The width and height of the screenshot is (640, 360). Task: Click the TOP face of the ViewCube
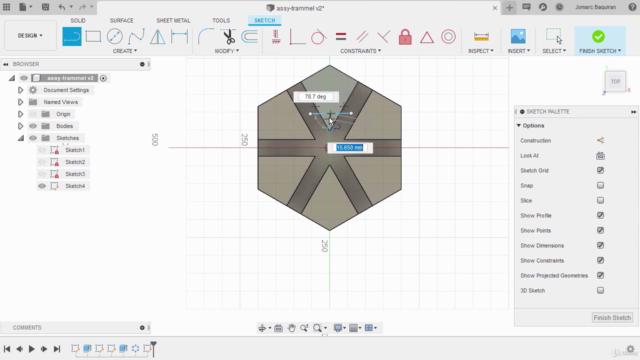coord(615,82)
